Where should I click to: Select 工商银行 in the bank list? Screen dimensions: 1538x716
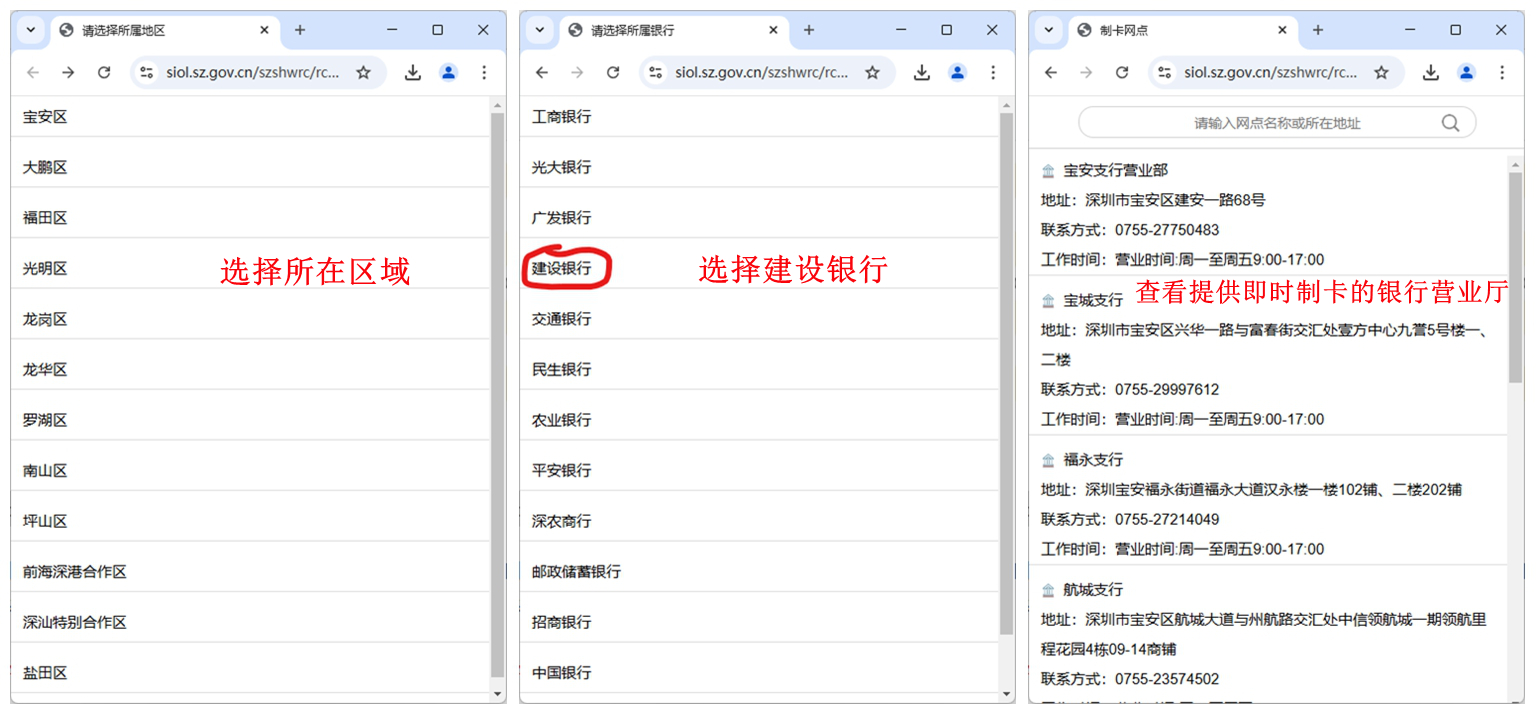[759, 117]
